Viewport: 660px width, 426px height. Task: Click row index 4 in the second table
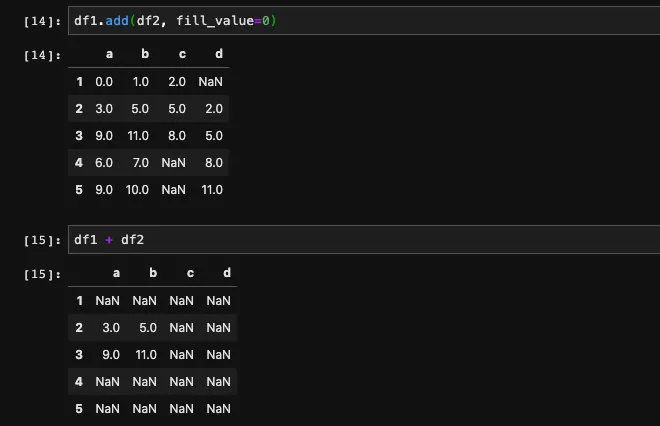point(79,381)
